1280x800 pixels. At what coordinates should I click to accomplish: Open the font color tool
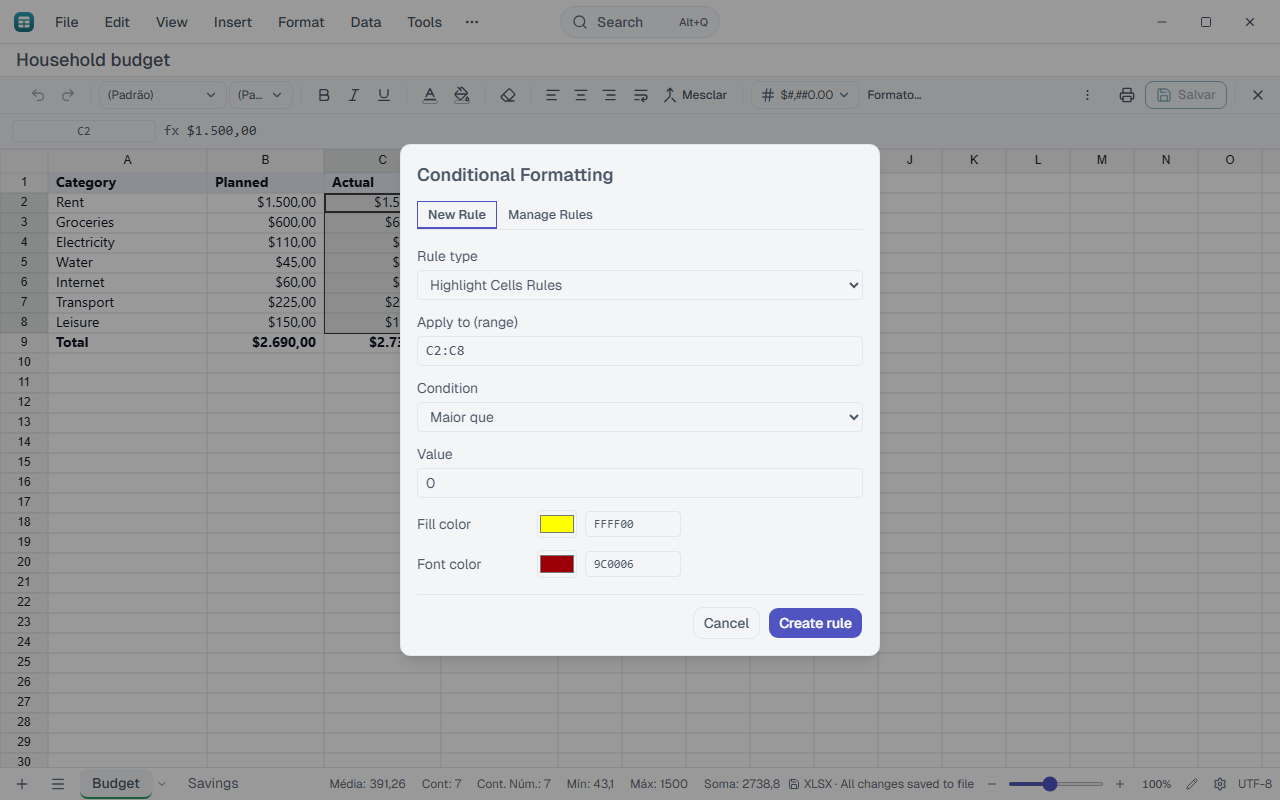tap(430, 95)
